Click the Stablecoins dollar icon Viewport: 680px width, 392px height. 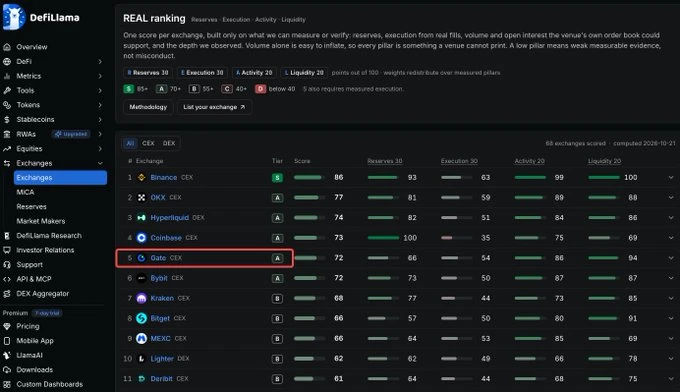(7, 120)
